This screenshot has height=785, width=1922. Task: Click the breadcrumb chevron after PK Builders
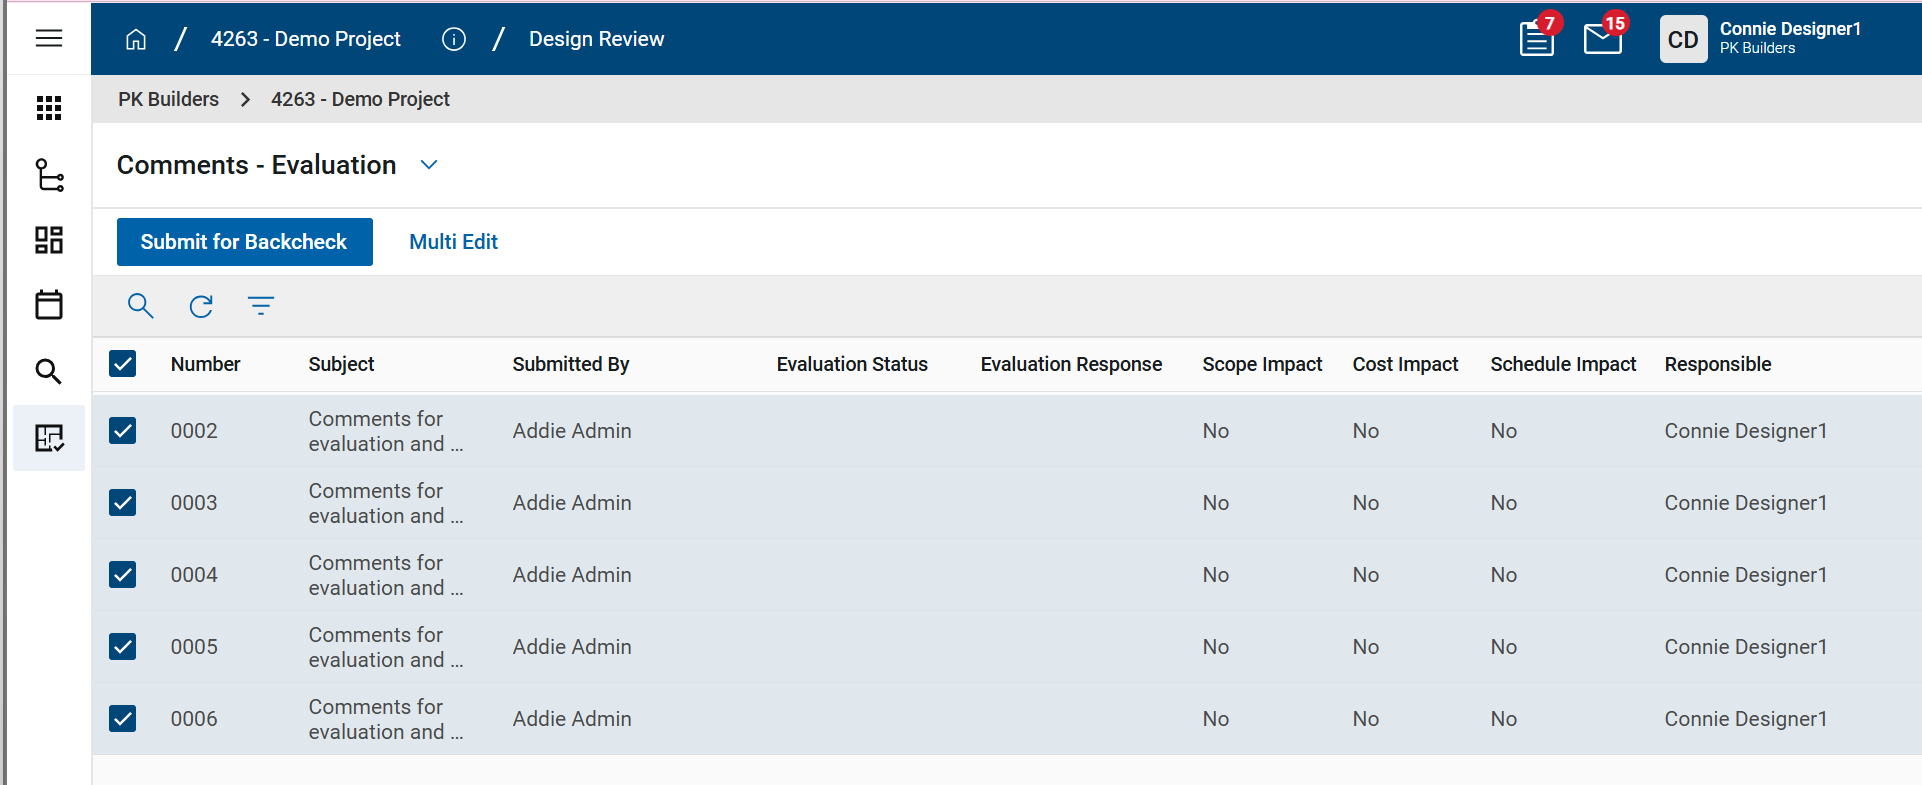click(x=245, y=100)
